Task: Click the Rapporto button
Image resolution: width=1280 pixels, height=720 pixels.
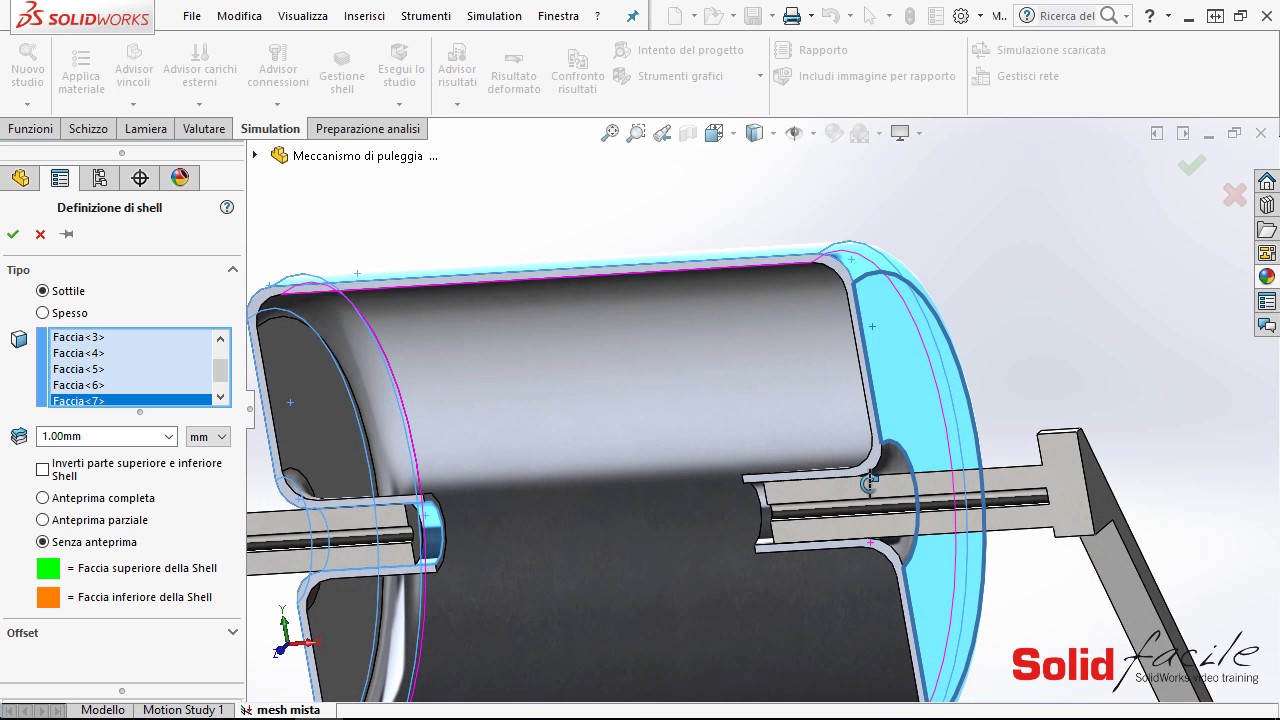Action: (x=811, y=50)
